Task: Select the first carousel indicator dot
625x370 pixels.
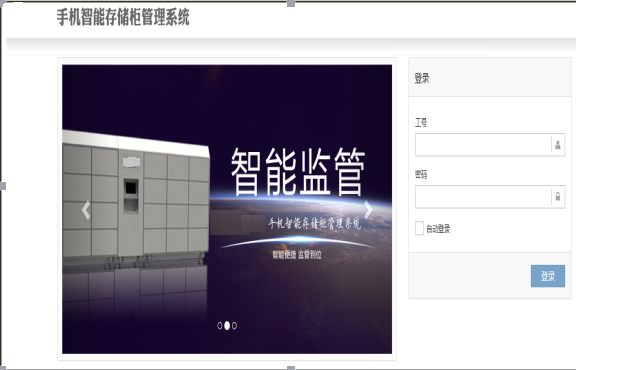Action: click(220, 326)
